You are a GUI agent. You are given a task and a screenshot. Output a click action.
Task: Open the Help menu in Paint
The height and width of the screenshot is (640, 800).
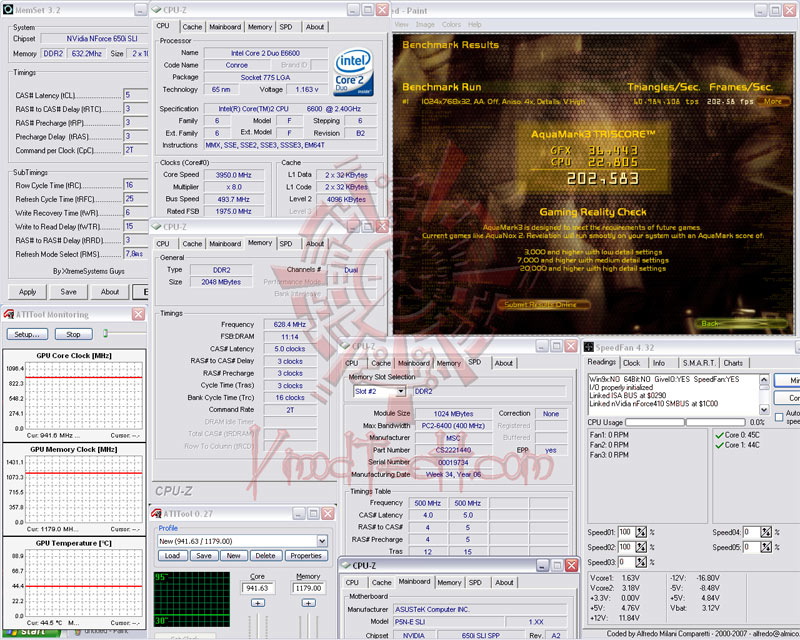474,24
